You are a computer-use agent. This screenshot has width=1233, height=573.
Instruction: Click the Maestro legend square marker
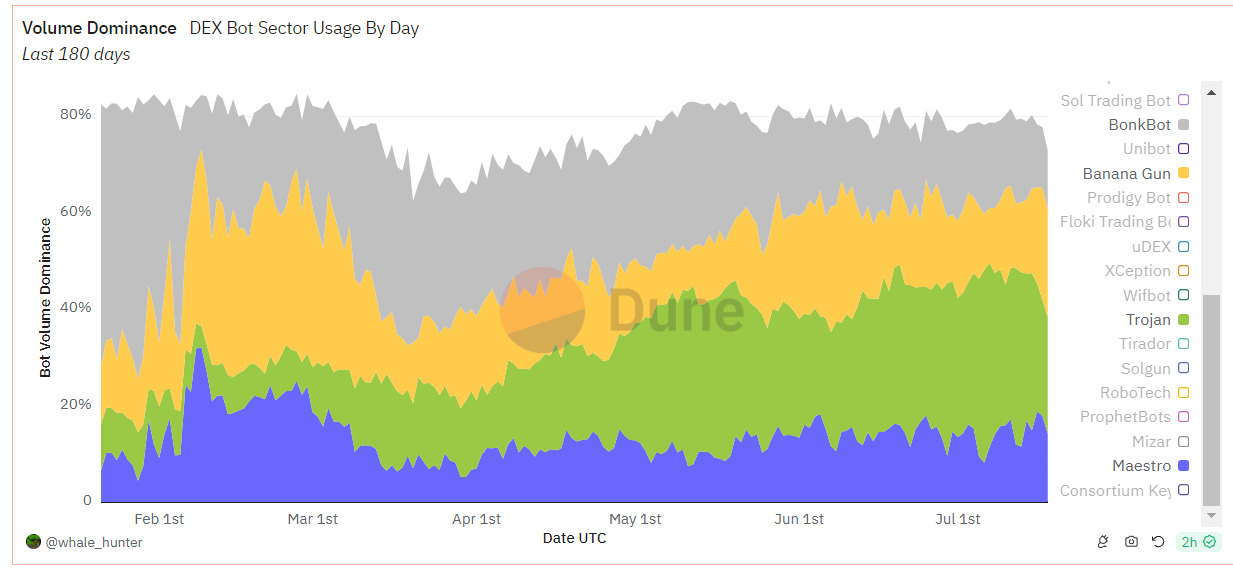[x=1183, y=466]
